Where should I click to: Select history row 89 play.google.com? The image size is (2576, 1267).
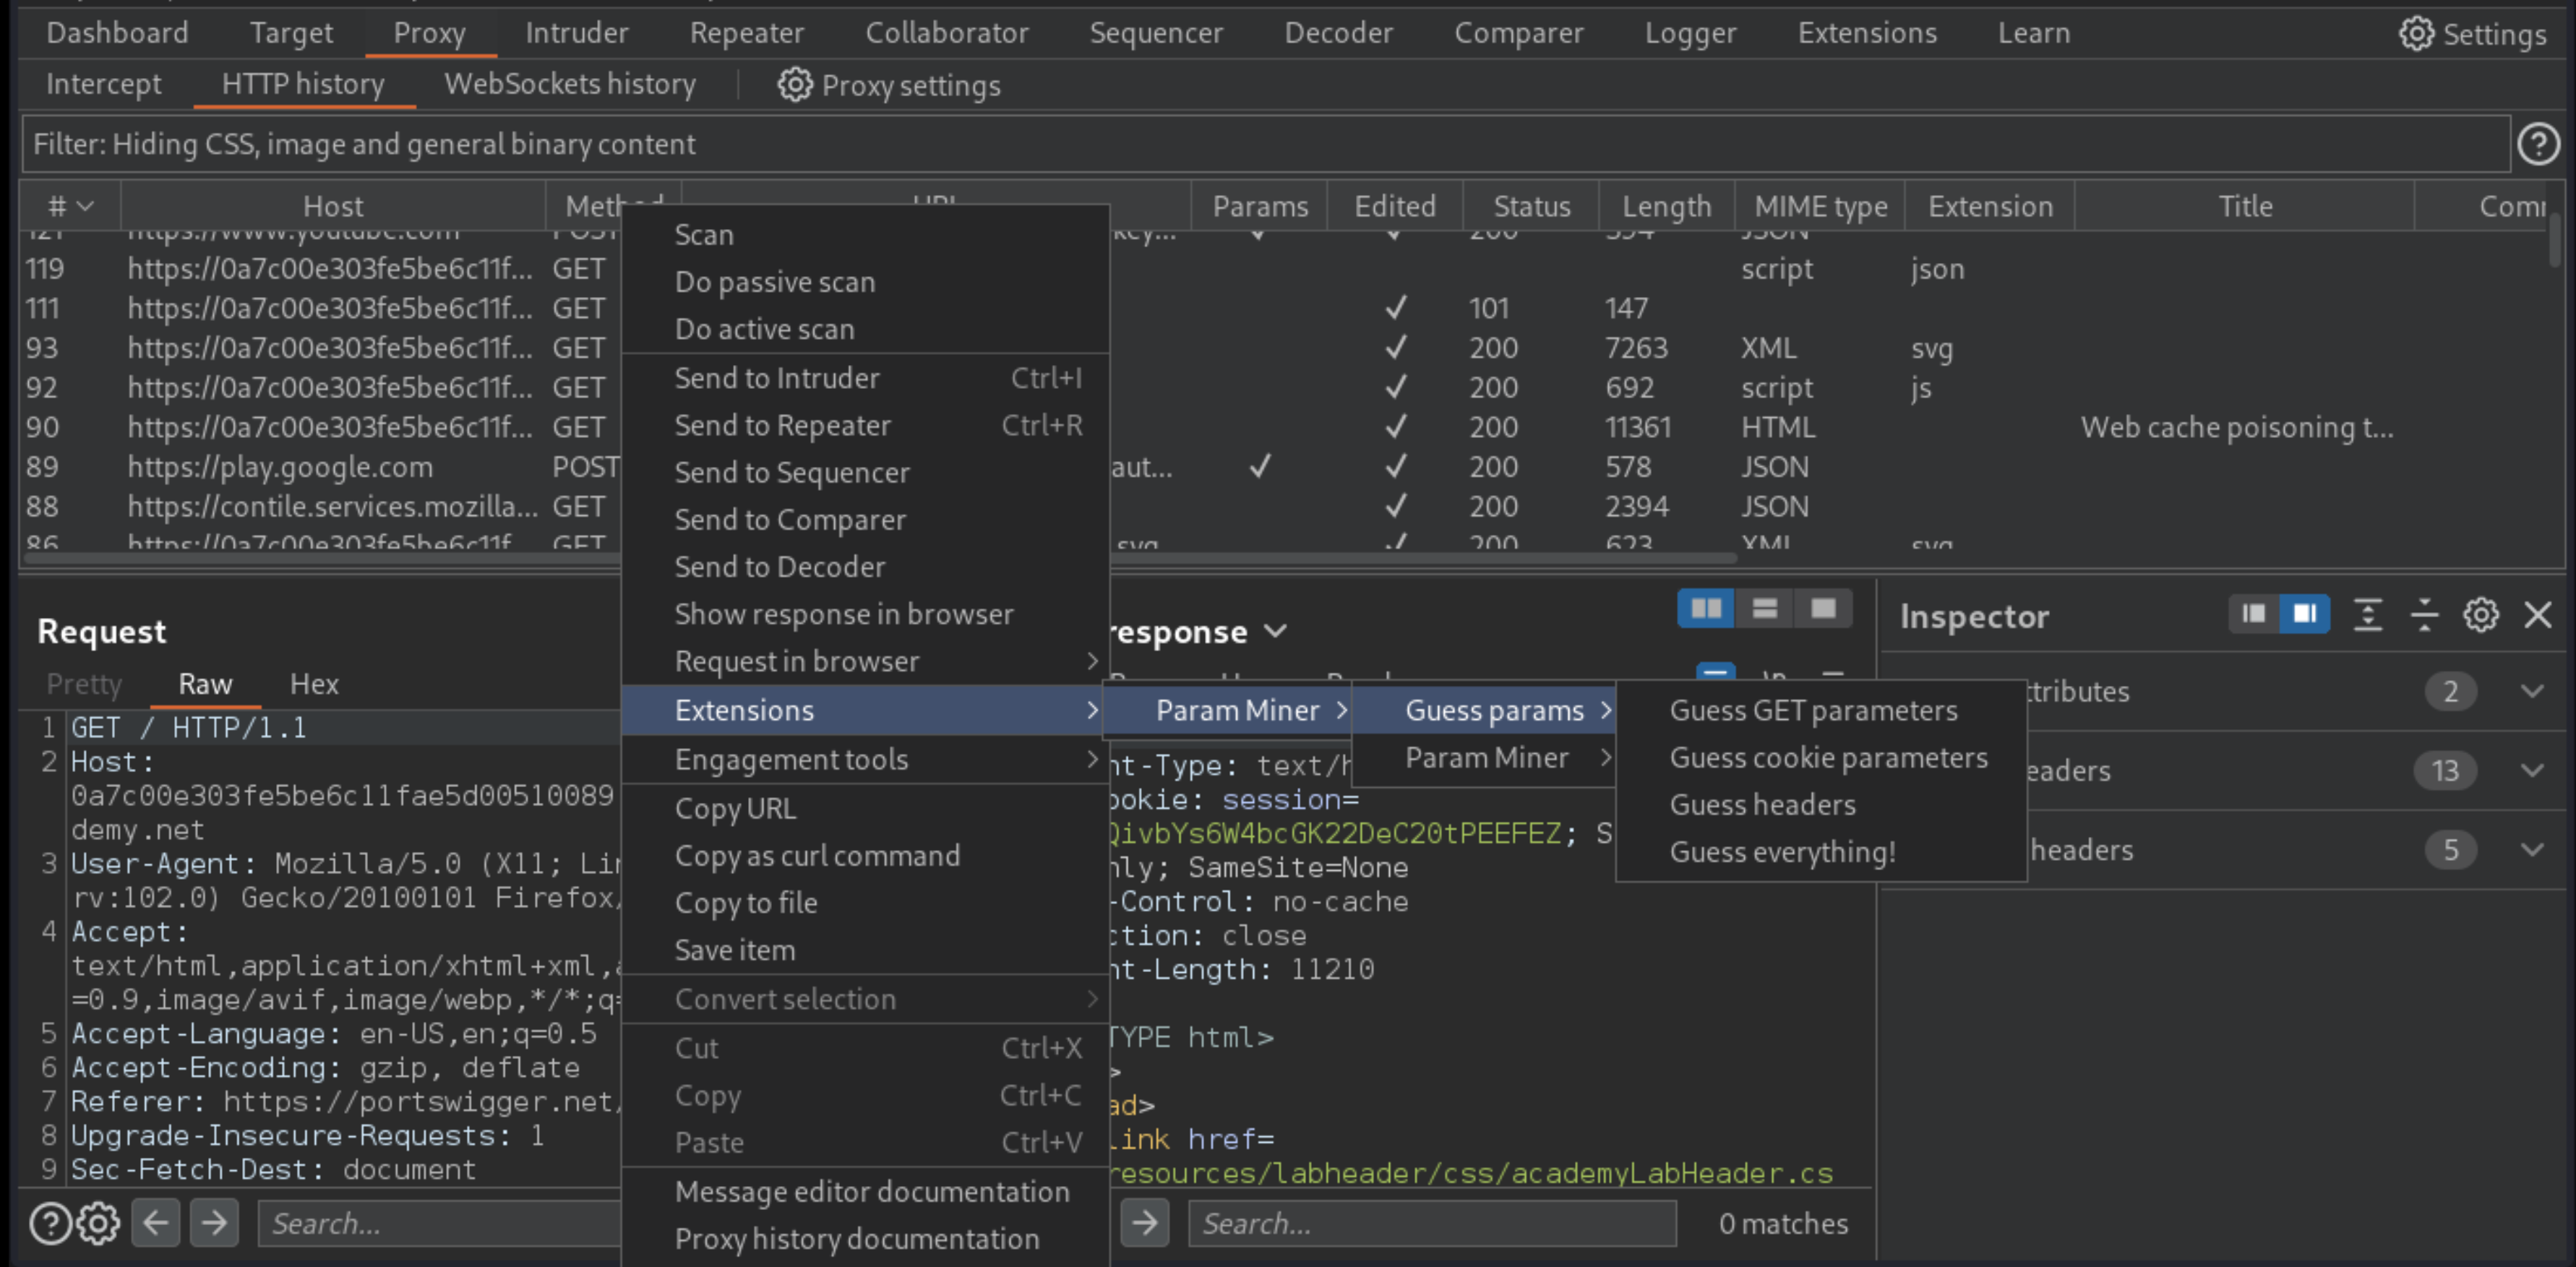[x=1284, y=467]
